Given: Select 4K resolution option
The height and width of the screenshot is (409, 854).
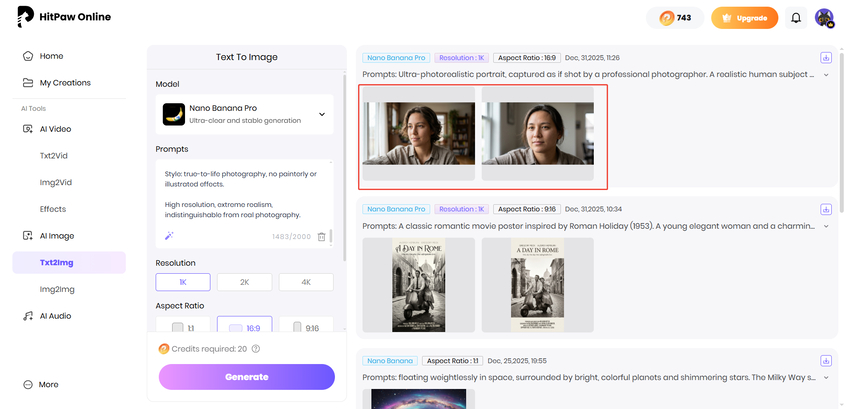Looking at the screenshot, I should 306,282.
